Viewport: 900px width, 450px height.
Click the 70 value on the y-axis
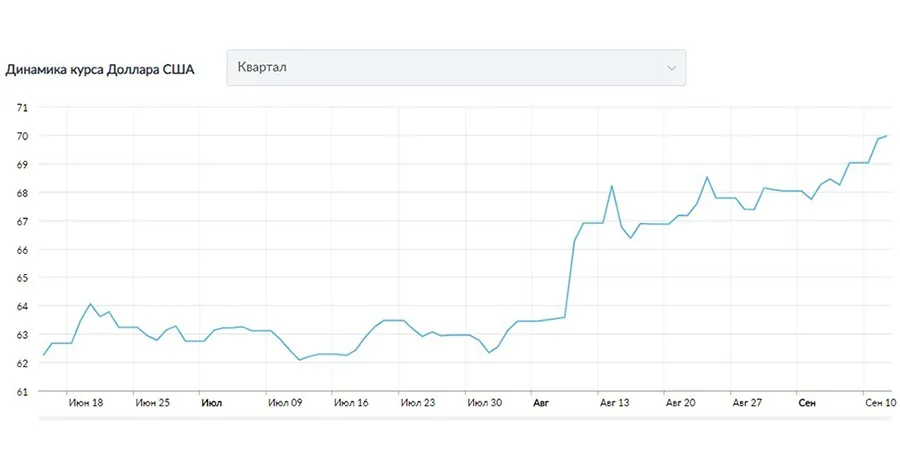coord(22,136)
